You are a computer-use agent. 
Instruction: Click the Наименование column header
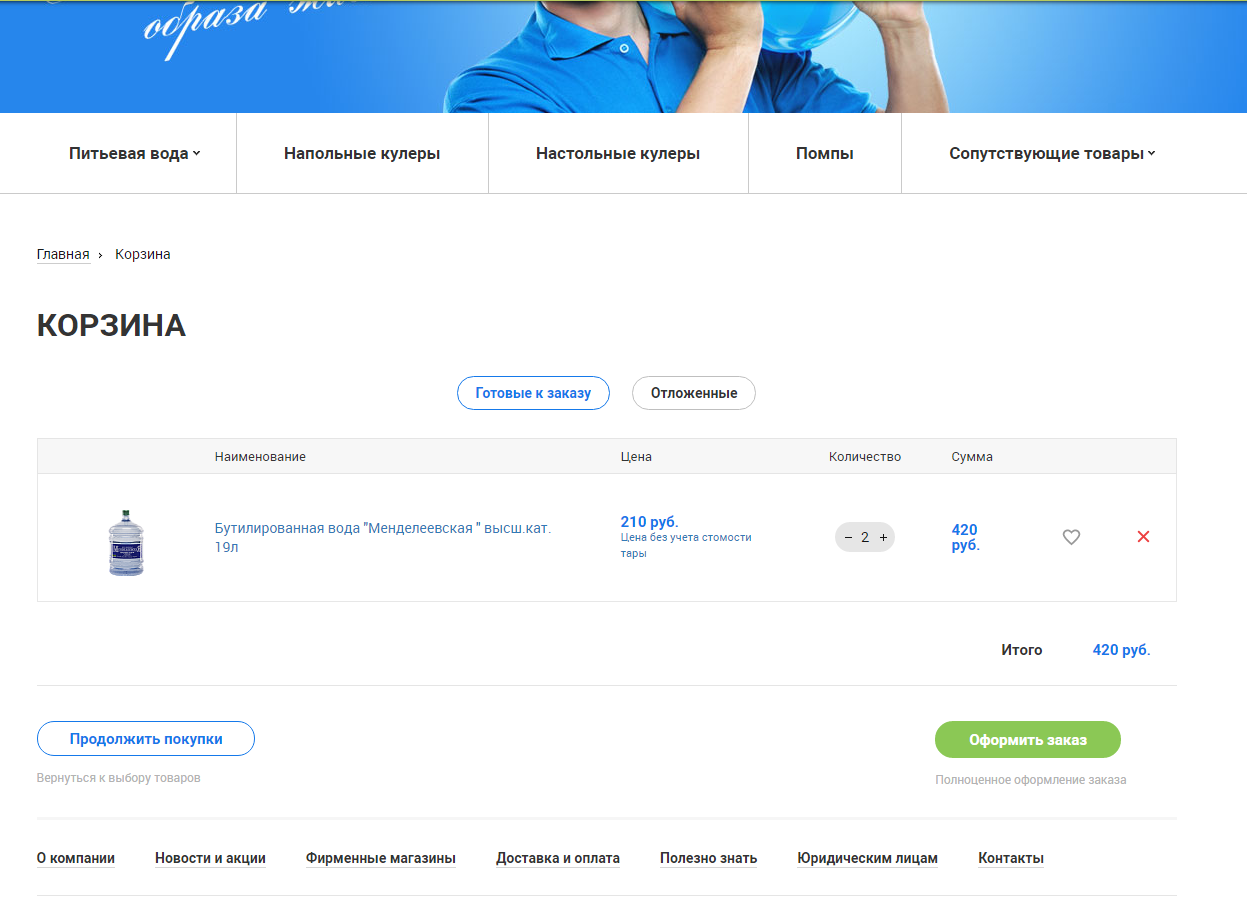(260, 456)
